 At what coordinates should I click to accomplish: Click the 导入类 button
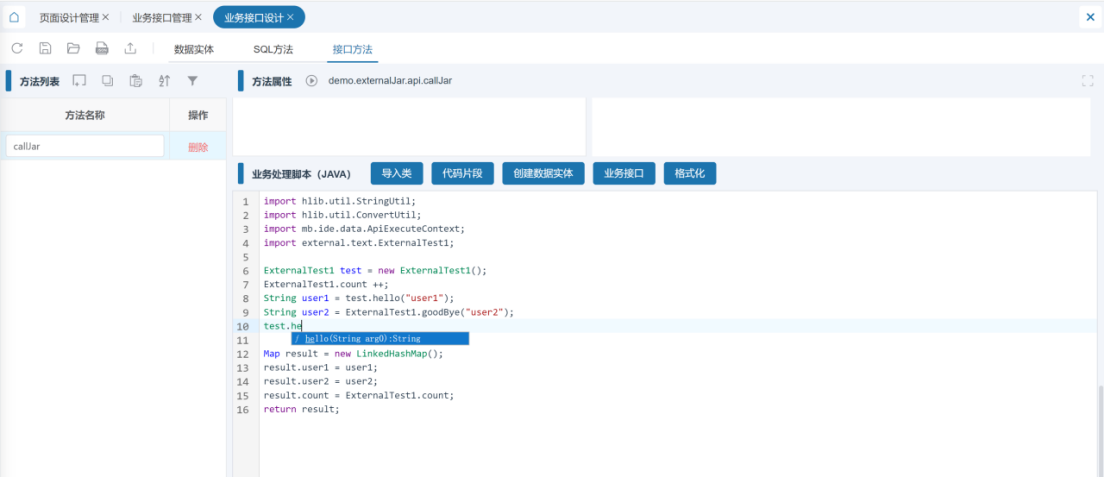(396, 173)
